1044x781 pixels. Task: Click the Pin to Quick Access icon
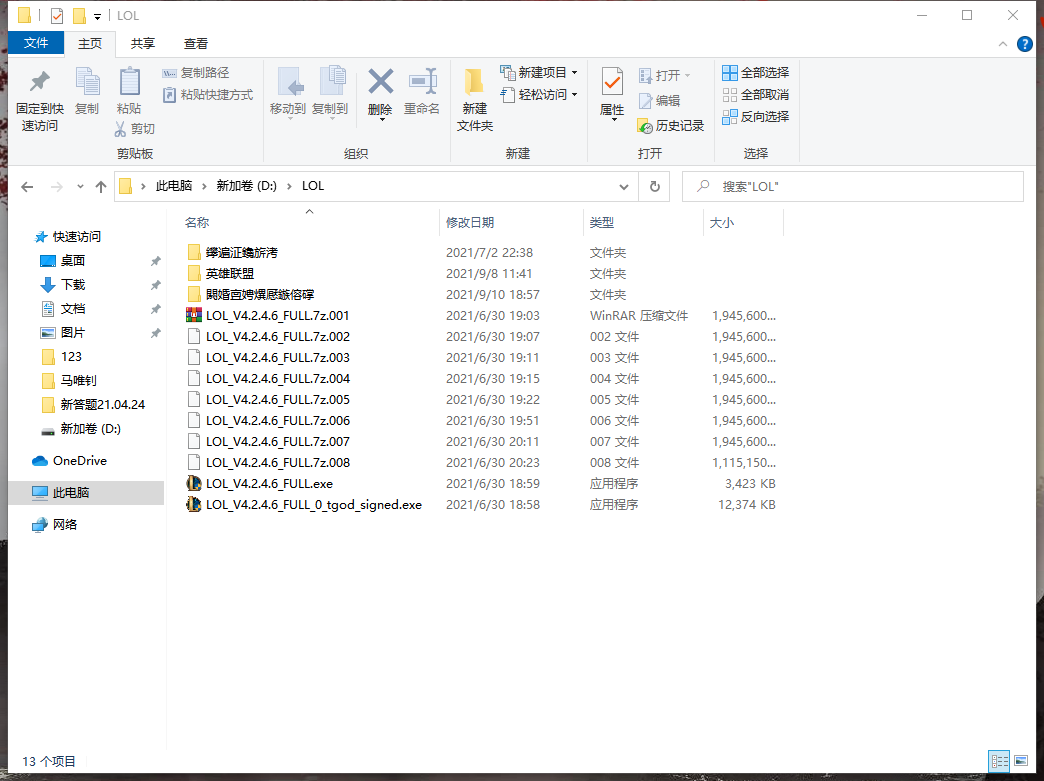coord(39,83)
